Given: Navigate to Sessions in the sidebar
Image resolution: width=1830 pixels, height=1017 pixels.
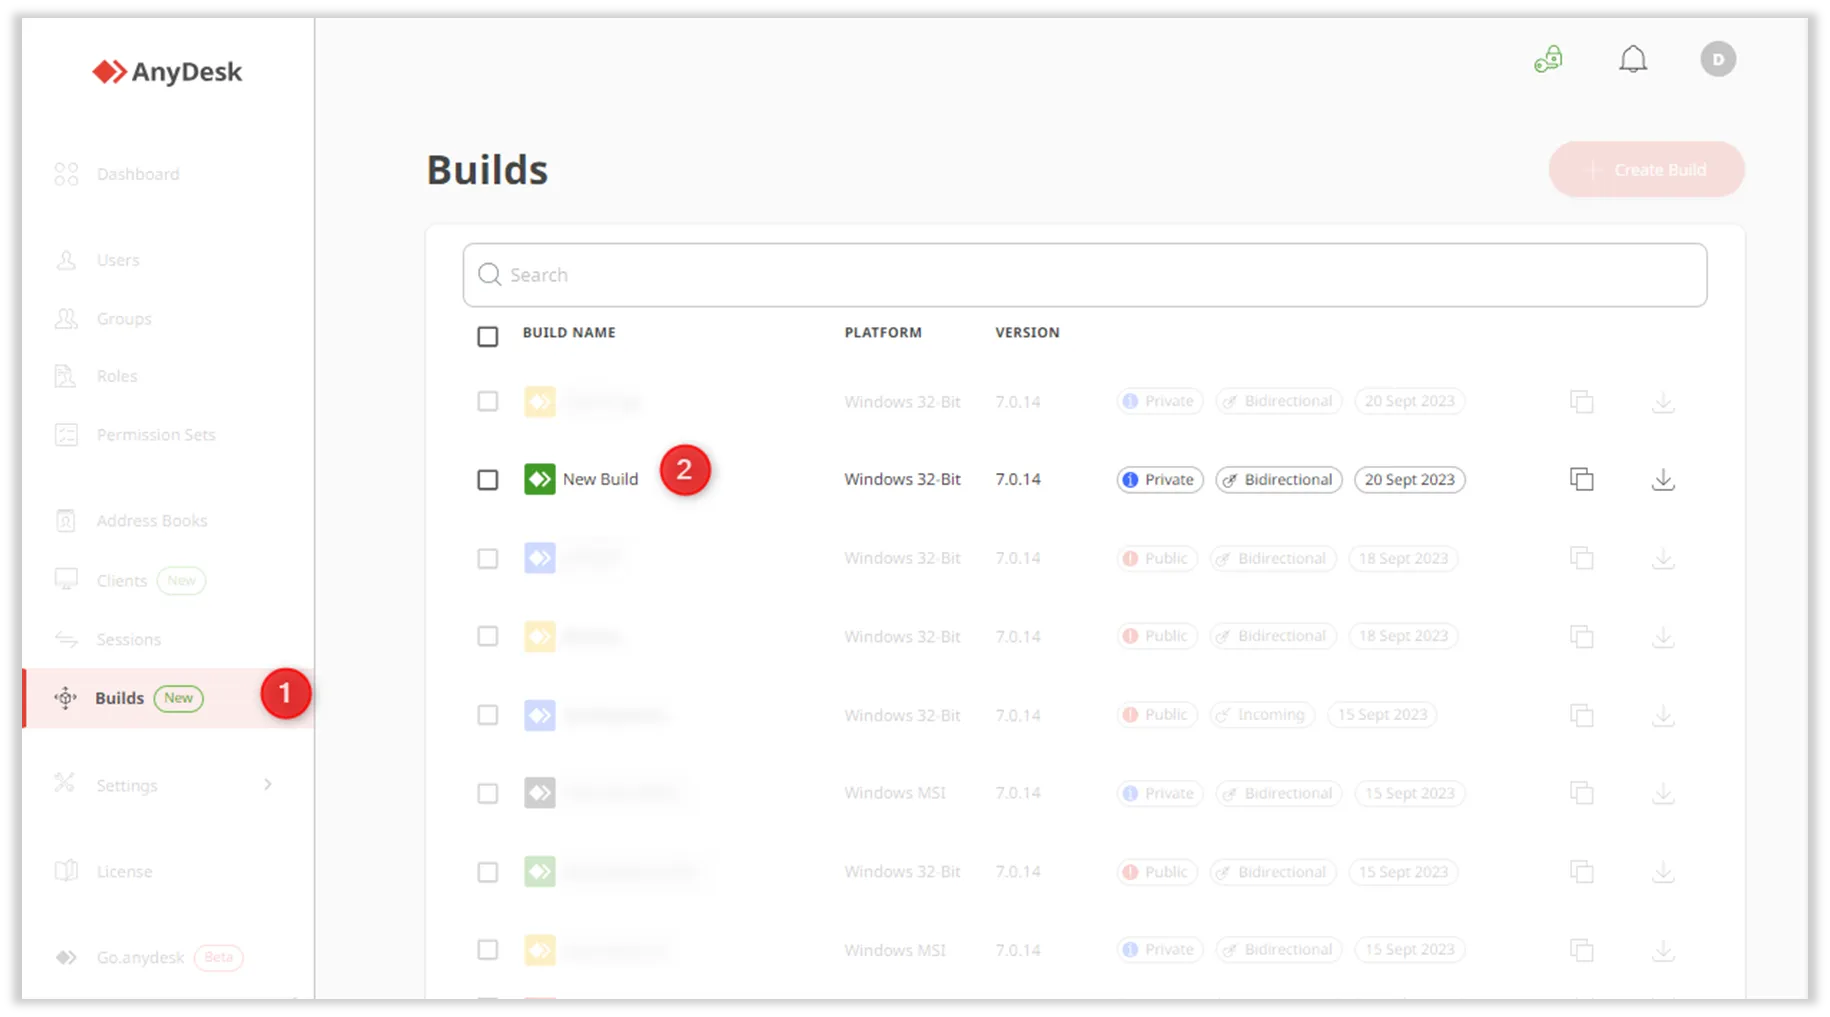Looking at the screenshot, I should pos(128,640).
